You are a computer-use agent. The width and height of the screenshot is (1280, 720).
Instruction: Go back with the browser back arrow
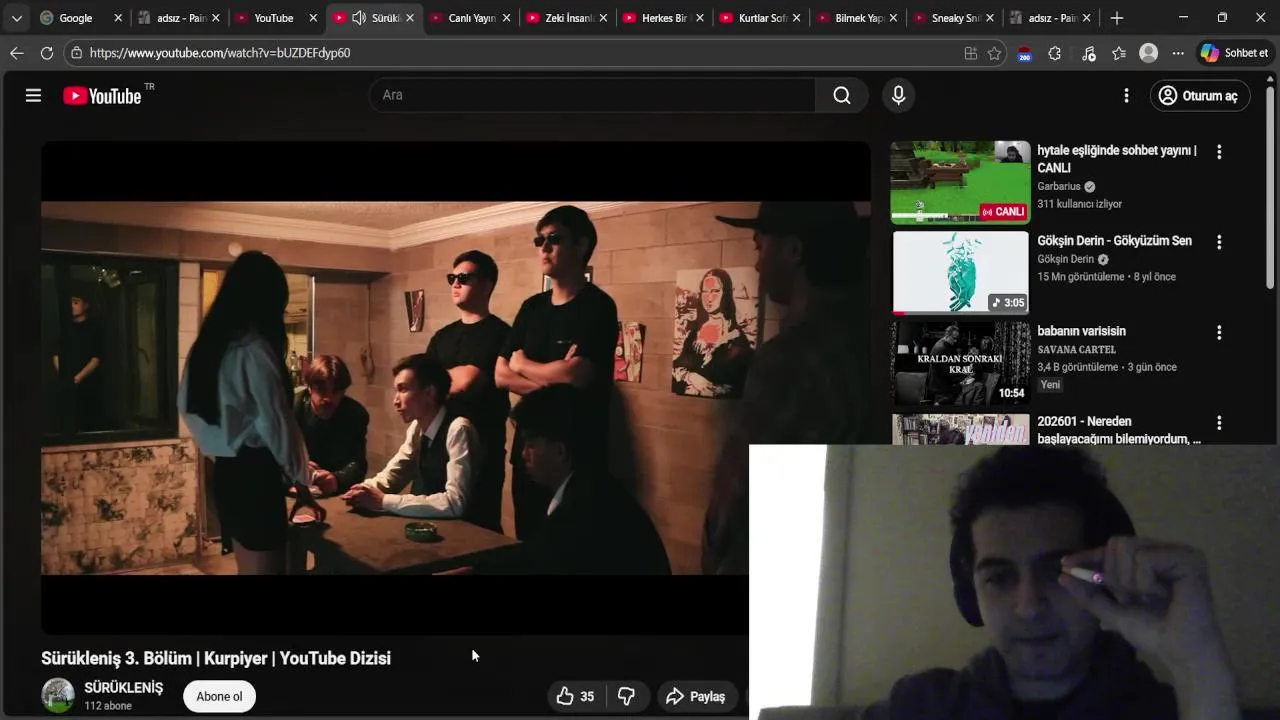[x=17, y=53]
